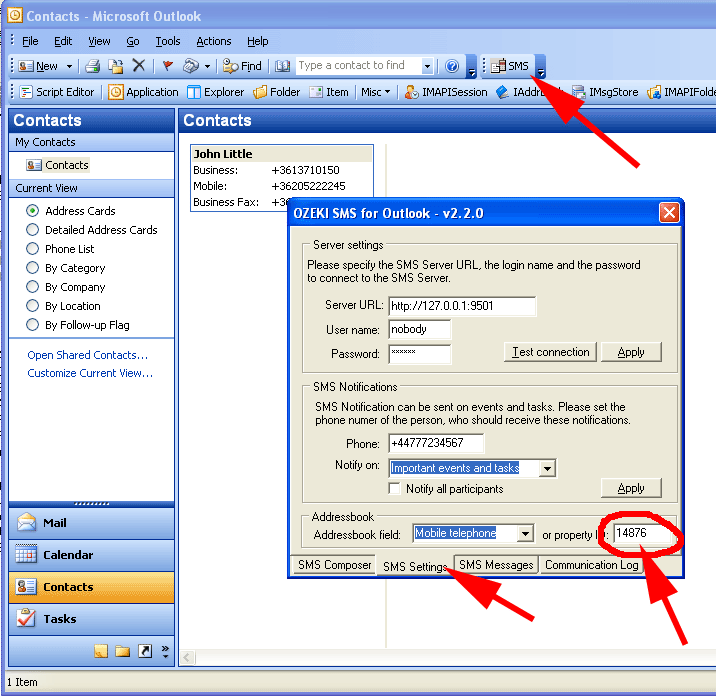The height and width of the screenshot is (696, 716).
Task: Open the Notify on dropdown
Action: click(x=547, y=468)
